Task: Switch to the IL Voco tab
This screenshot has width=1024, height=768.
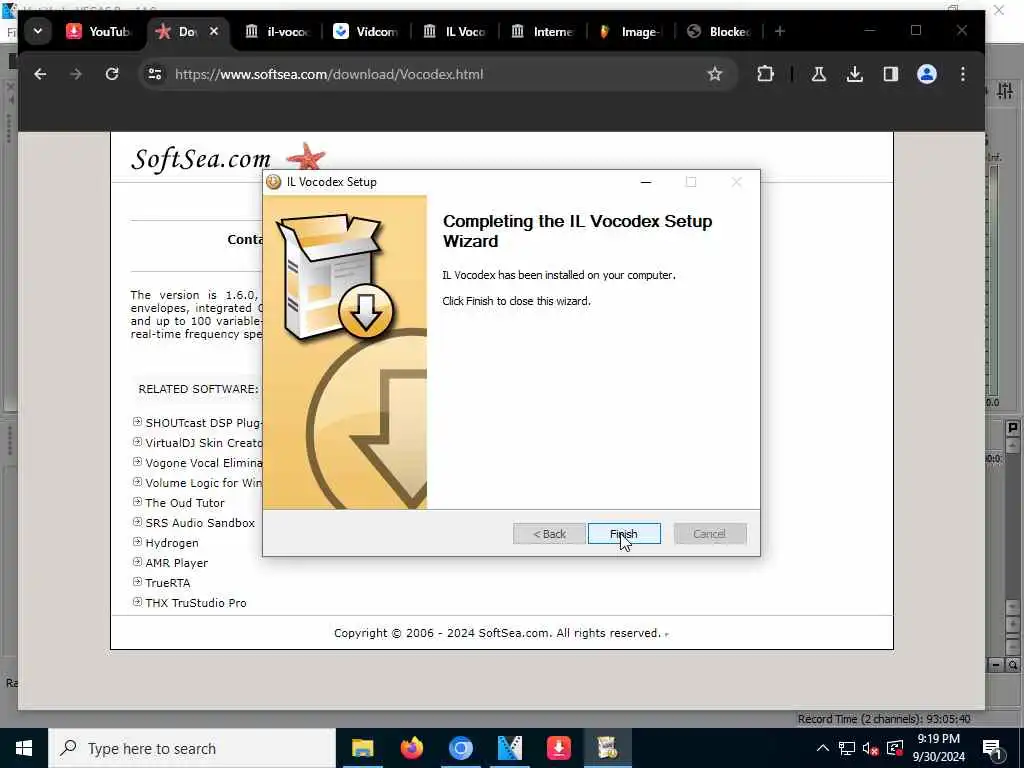Action: click(455, 31)
